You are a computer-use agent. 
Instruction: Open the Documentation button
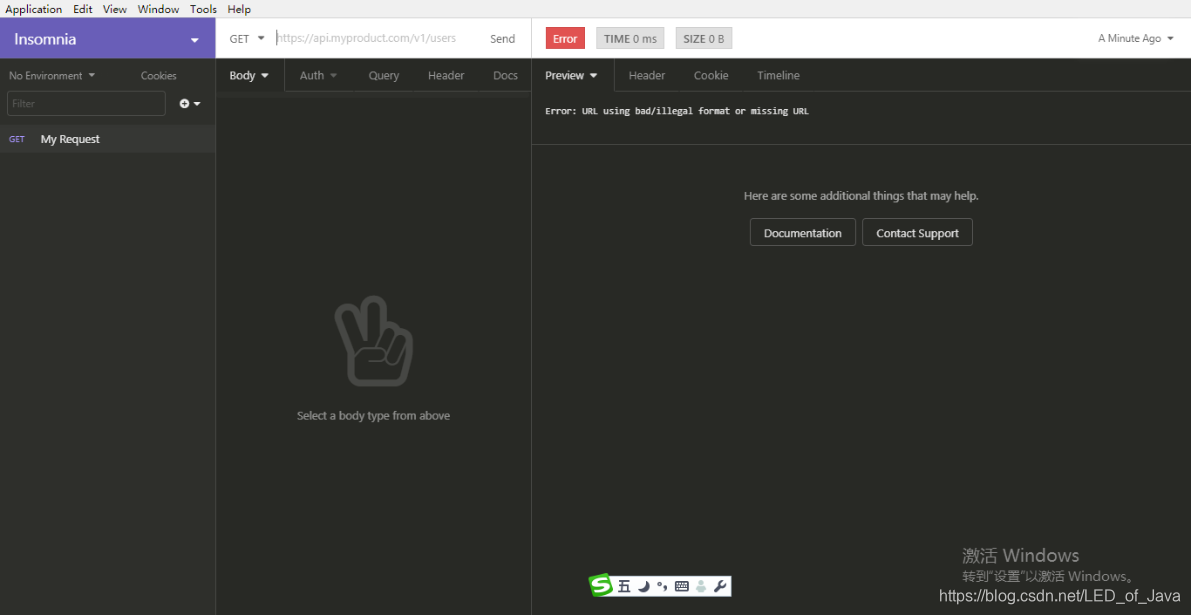(x=803, y=233)
